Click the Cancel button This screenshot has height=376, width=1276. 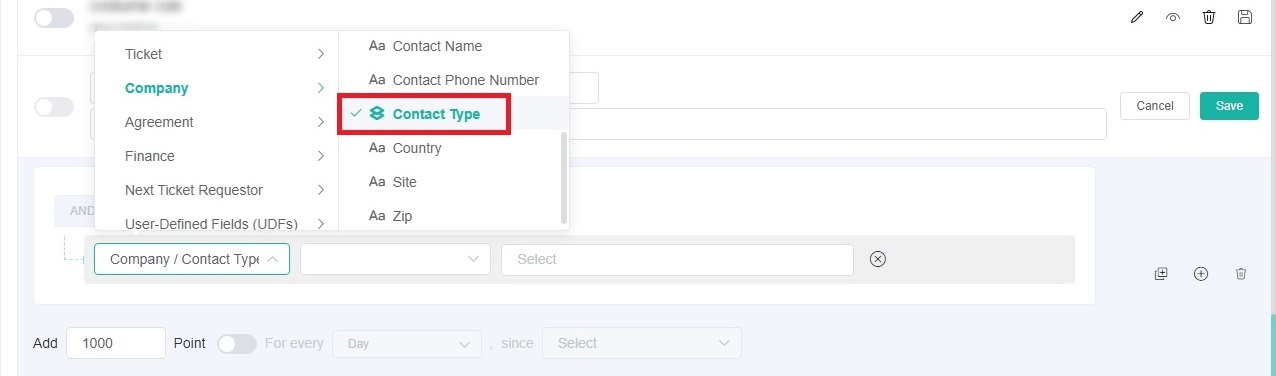pos(1155,106)
